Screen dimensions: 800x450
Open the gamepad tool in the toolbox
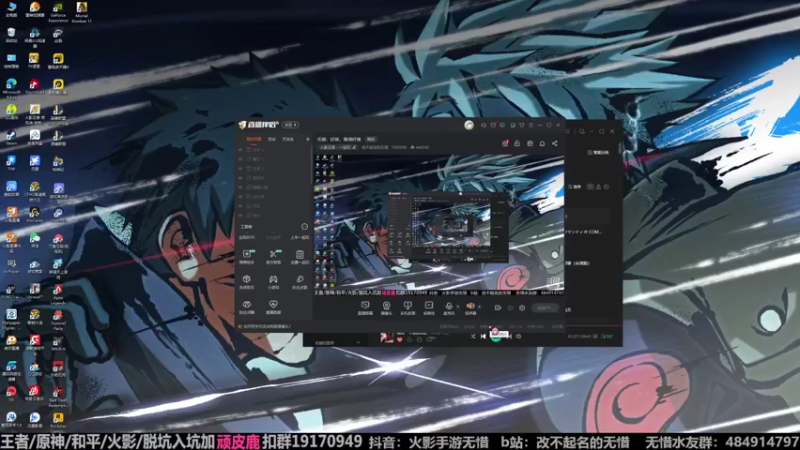[273, 279]
